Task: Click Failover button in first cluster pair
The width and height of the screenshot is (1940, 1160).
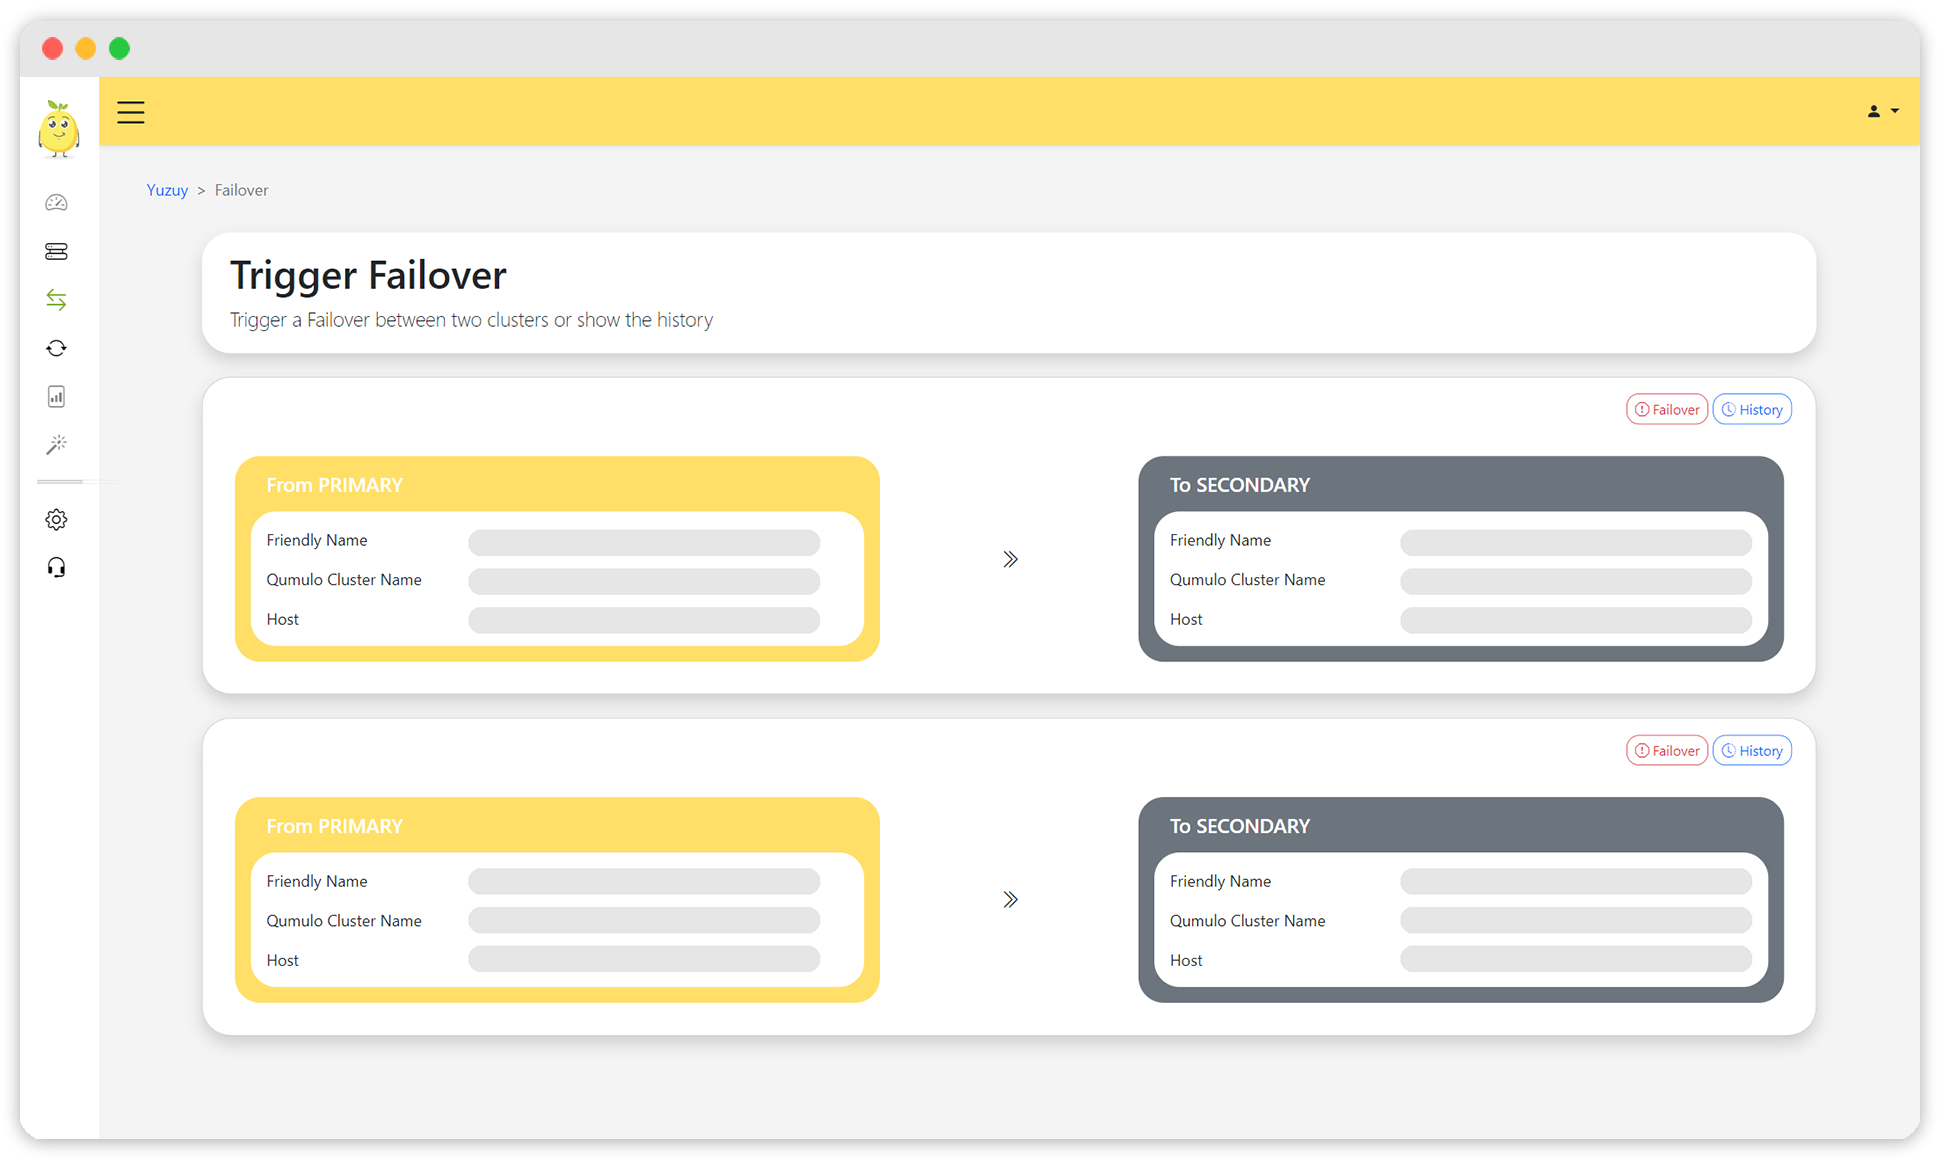Action: 1667,409
